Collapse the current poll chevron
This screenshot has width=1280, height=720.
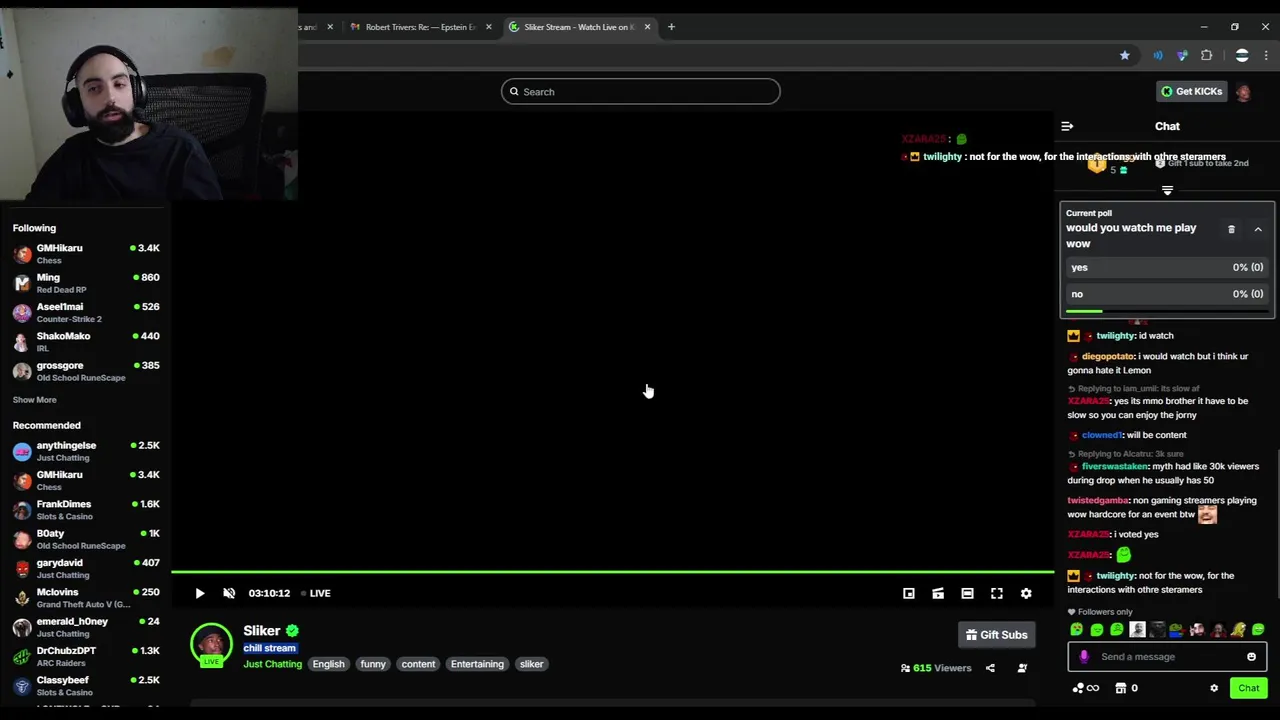pyautogui.click(x=1258, y=229)
